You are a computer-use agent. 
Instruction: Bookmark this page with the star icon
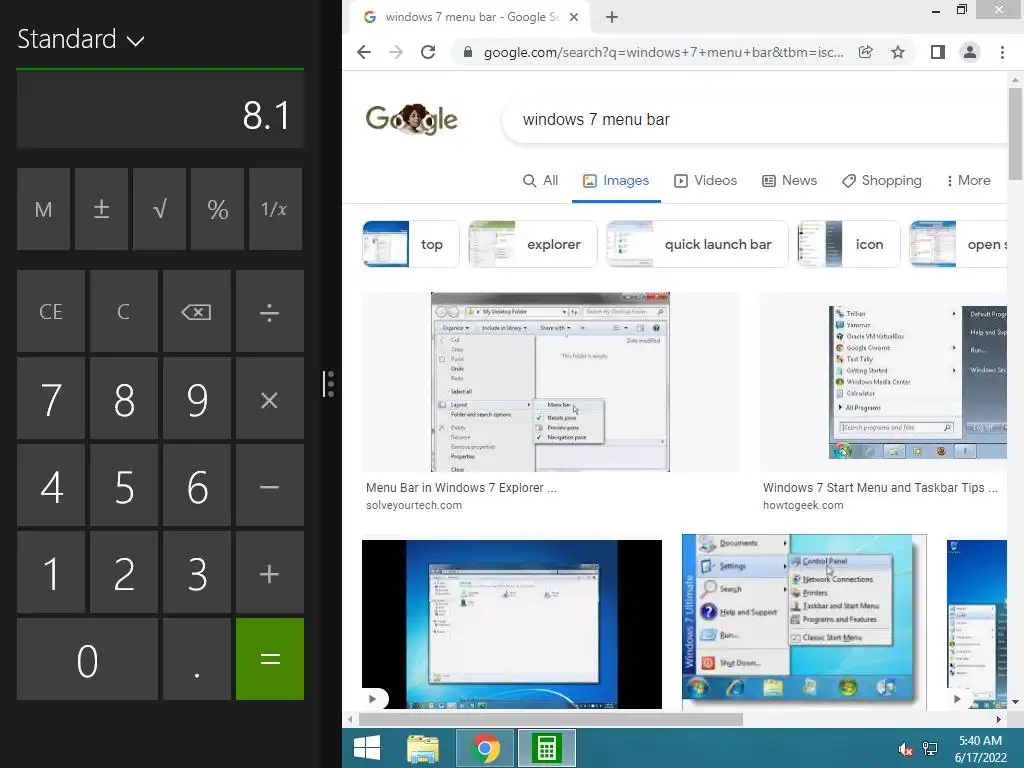(898, 52)
